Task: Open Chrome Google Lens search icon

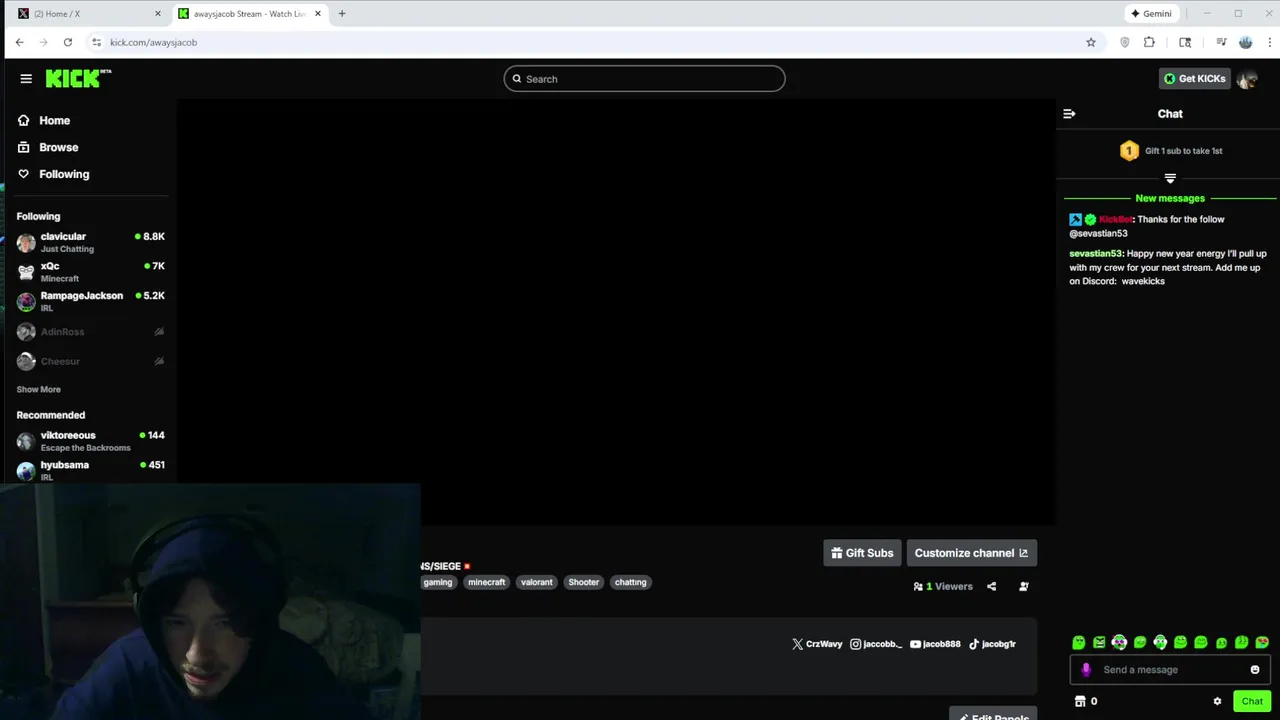Action: click(1185, 42)
